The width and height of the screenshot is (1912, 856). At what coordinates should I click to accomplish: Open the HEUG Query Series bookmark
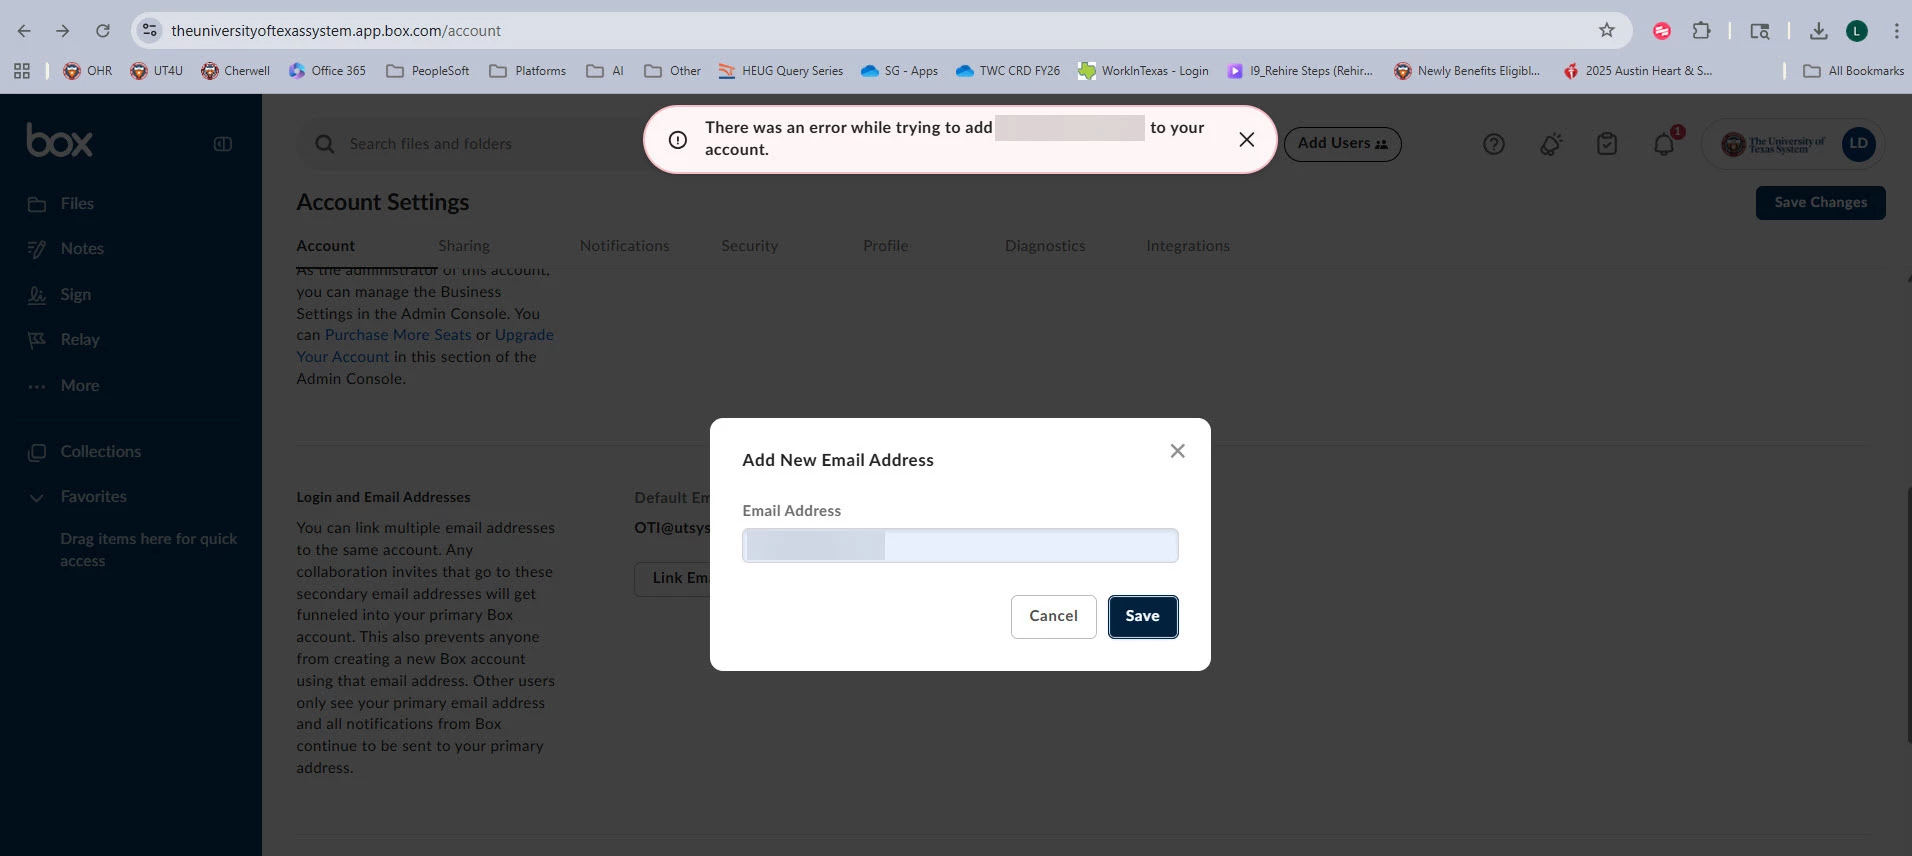(780, 71)
